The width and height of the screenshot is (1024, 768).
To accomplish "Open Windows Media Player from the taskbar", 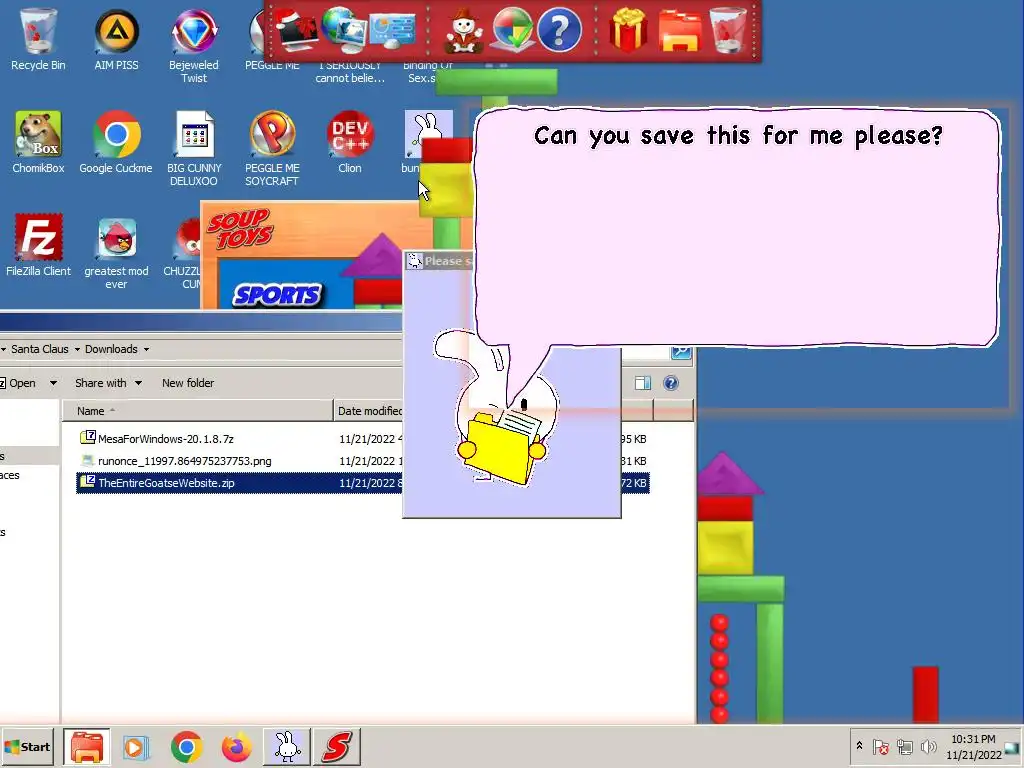I will coord(136,746).
